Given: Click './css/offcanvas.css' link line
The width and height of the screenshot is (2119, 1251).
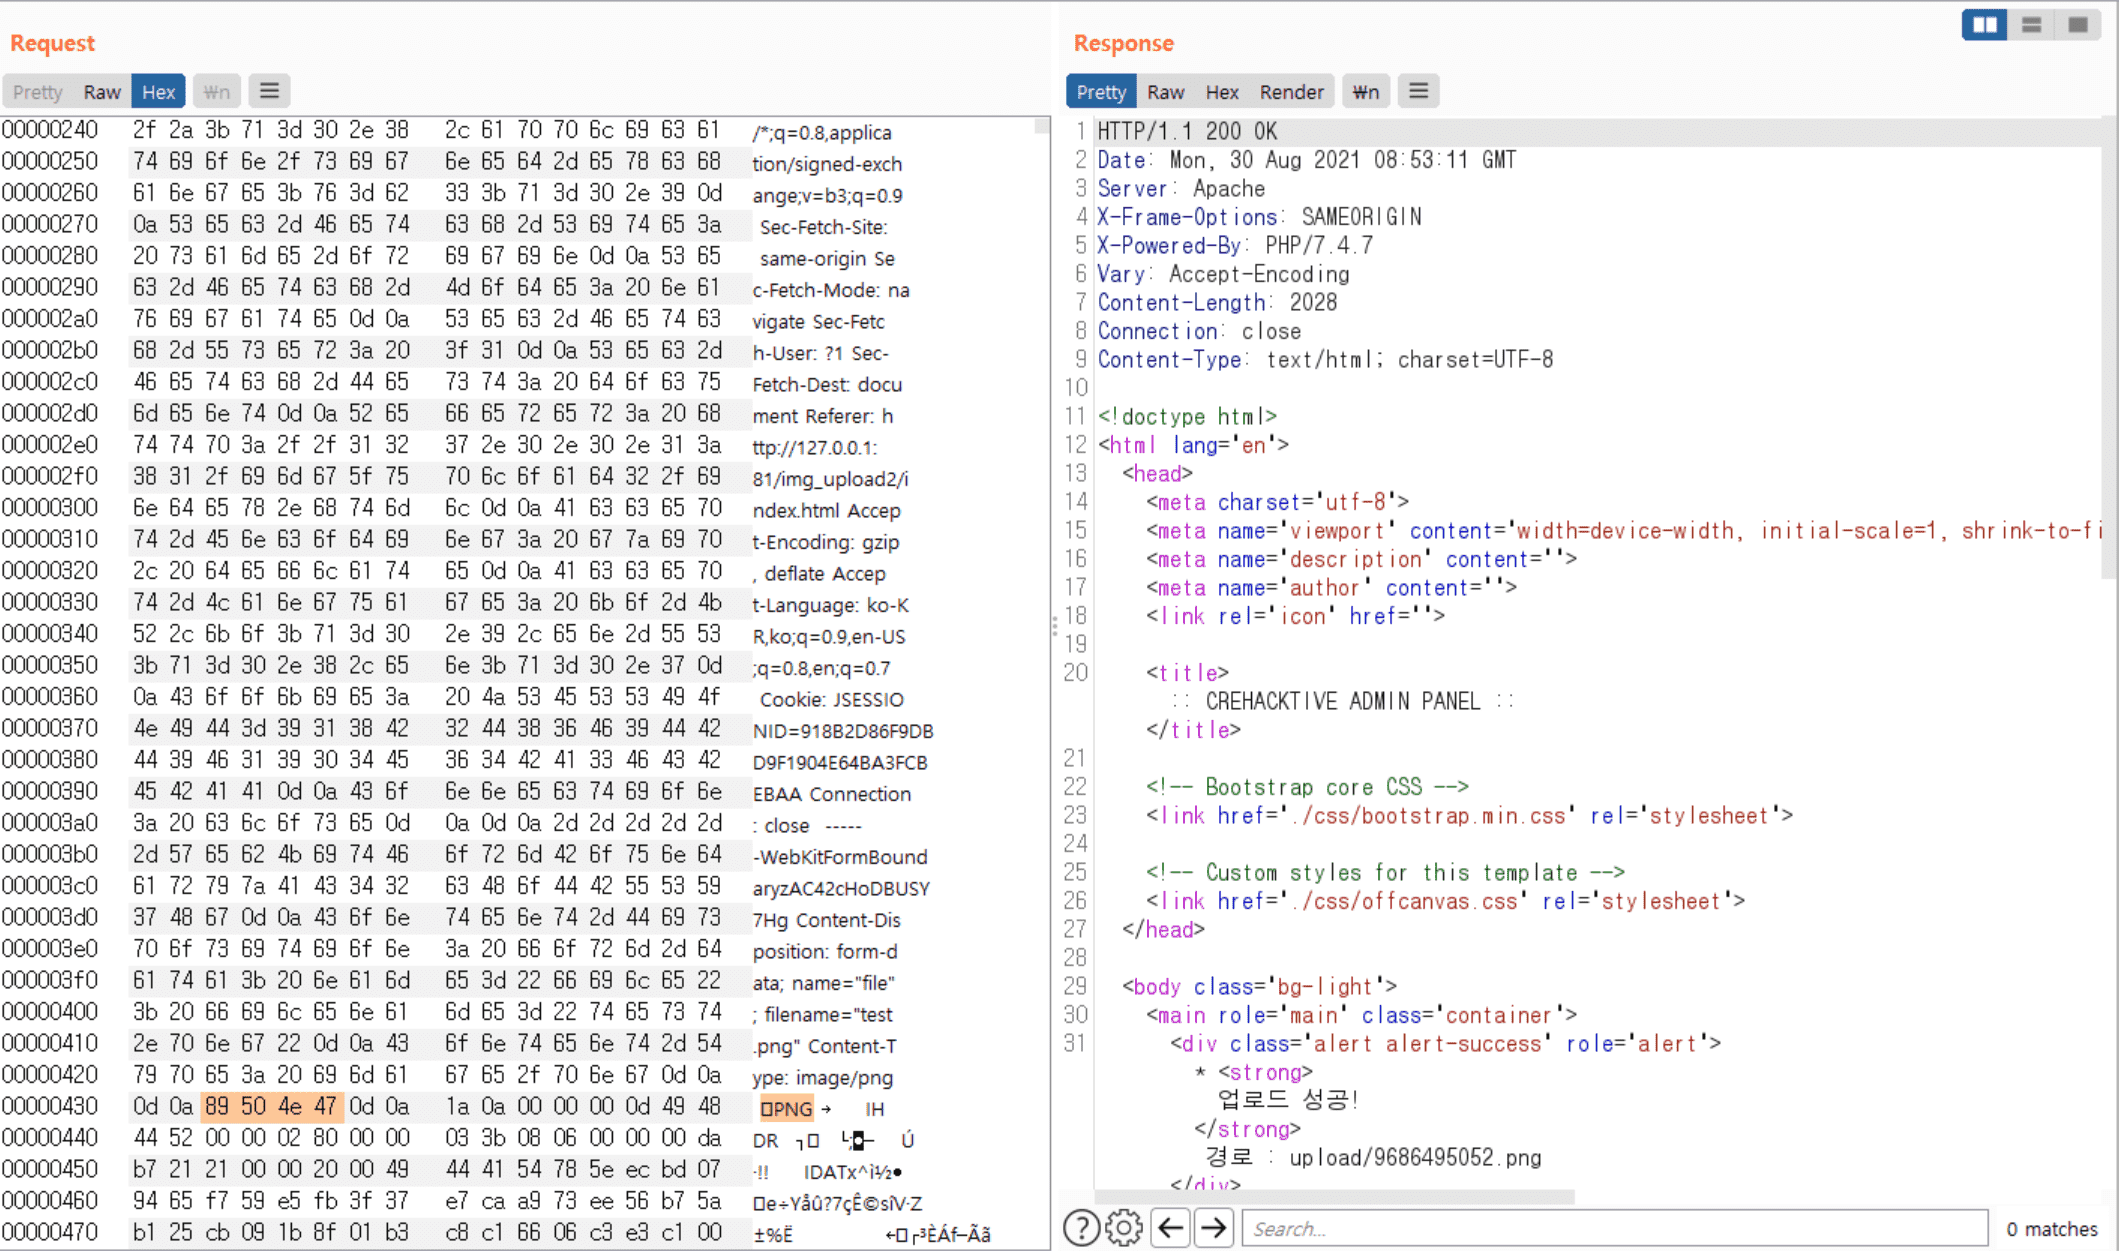Looking at the screenshot, I should coord(1446,901).
